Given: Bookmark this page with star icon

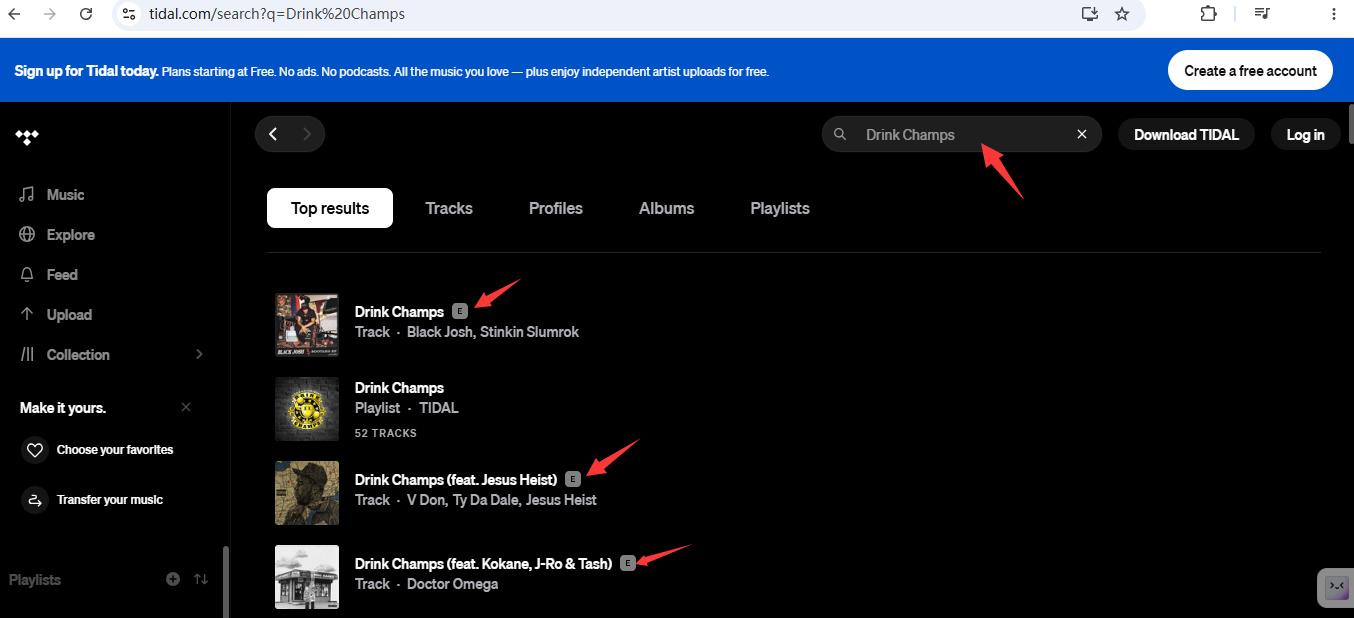Looking at the screenshot, I should click(x=1122, y=14).
